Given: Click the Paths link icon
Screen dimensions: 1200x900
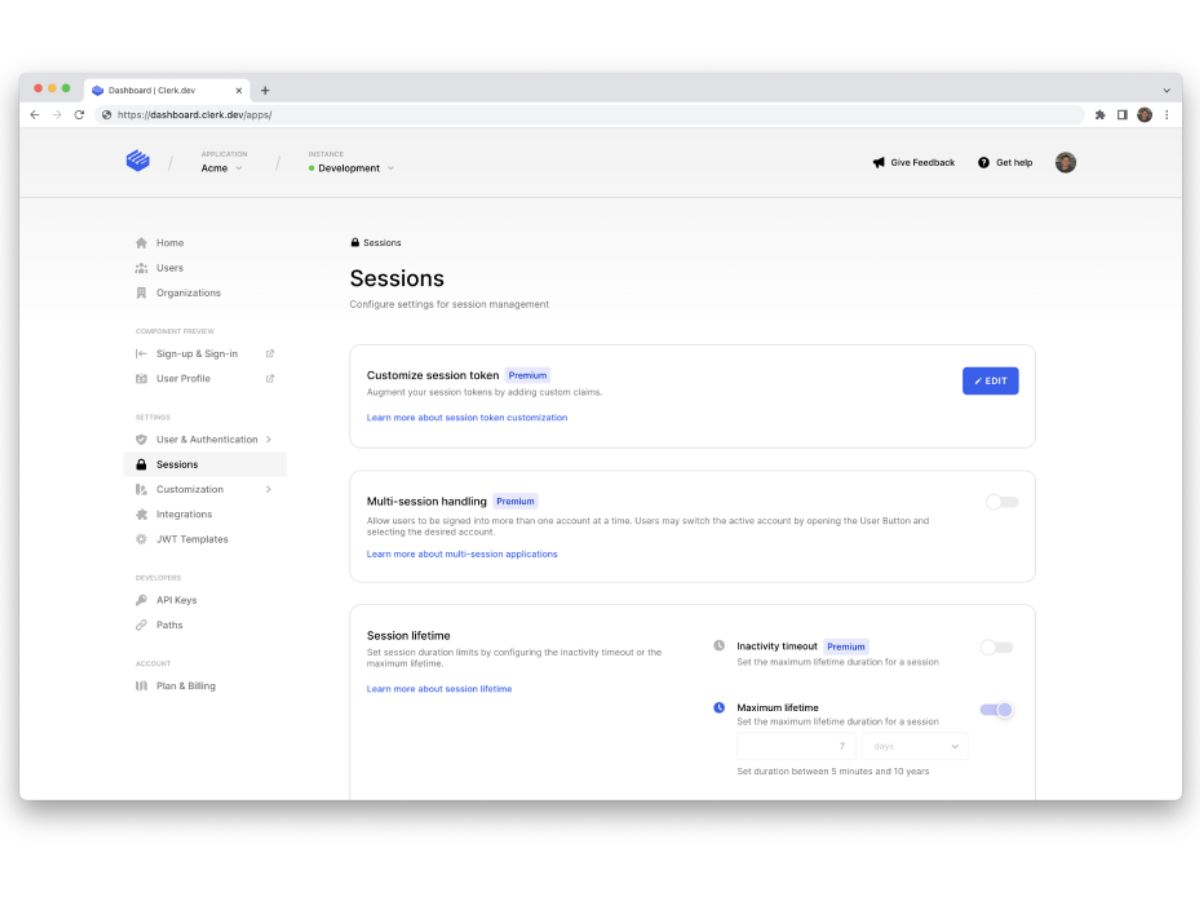Looking at the screenshot, I should pyautogui.click(x=142, y=625).
